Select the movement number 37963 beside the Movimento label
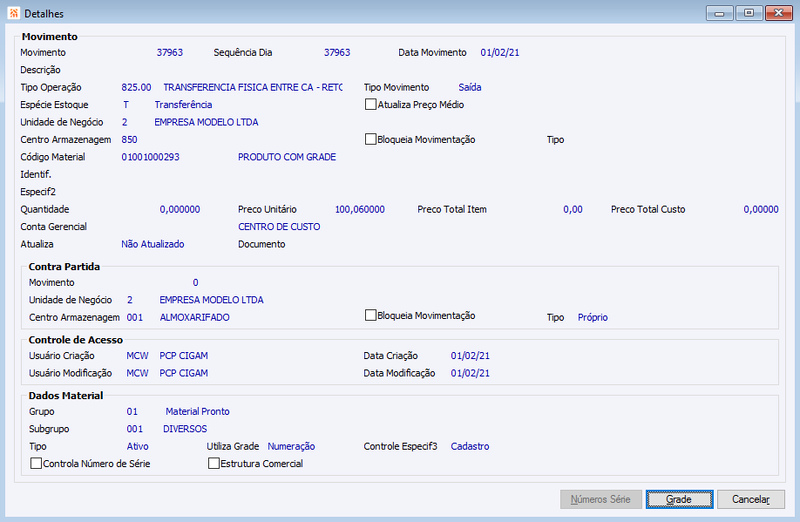The image size is (800, 522). [169, 53]
